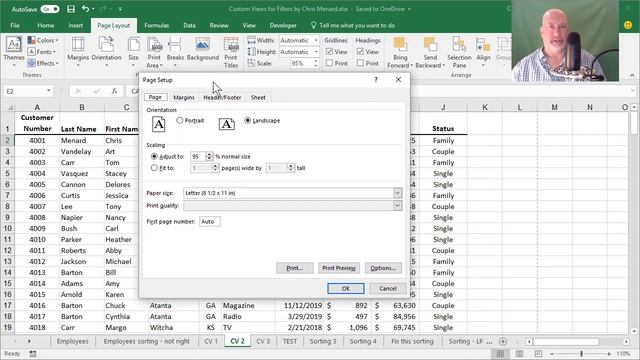Switch to the Header/Footer tab

click(222, 98)
